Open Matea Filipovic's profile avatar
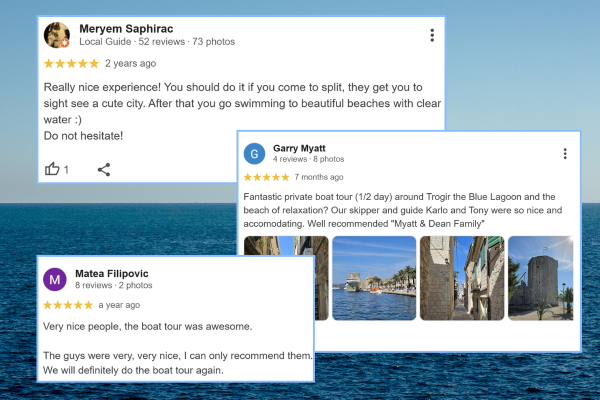Screen dimensions: 600x400 click(55, 279)
